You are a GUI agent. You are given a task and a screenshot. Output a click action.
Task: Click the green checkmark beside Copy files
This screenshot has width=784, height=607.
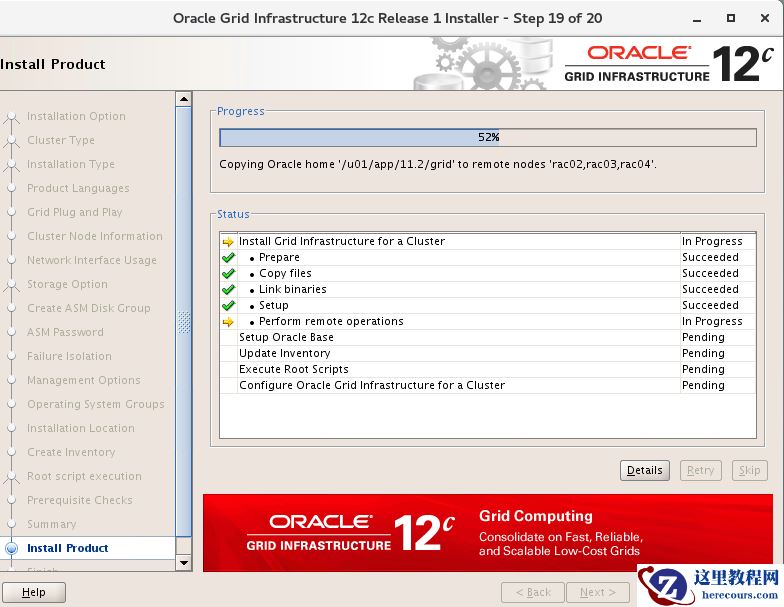coord(228,274)
